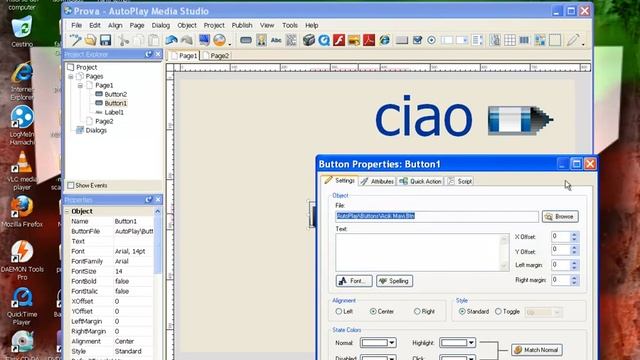This screenshot has width=640, height=360.
Task: Insert a PDF object icon
Action: [x=369, y=40]
